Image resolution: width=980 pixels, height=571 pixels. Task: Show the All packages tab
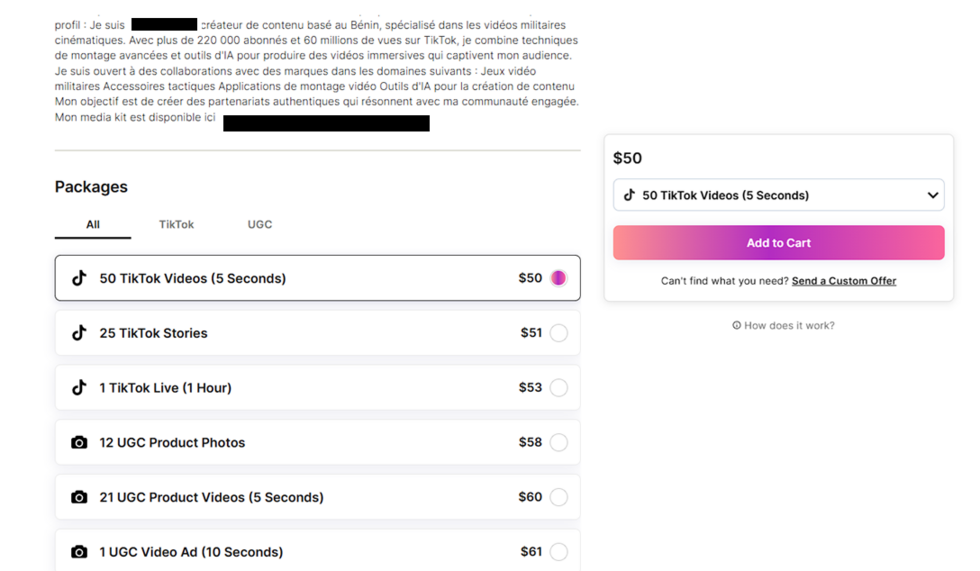(x=93, y=224)
